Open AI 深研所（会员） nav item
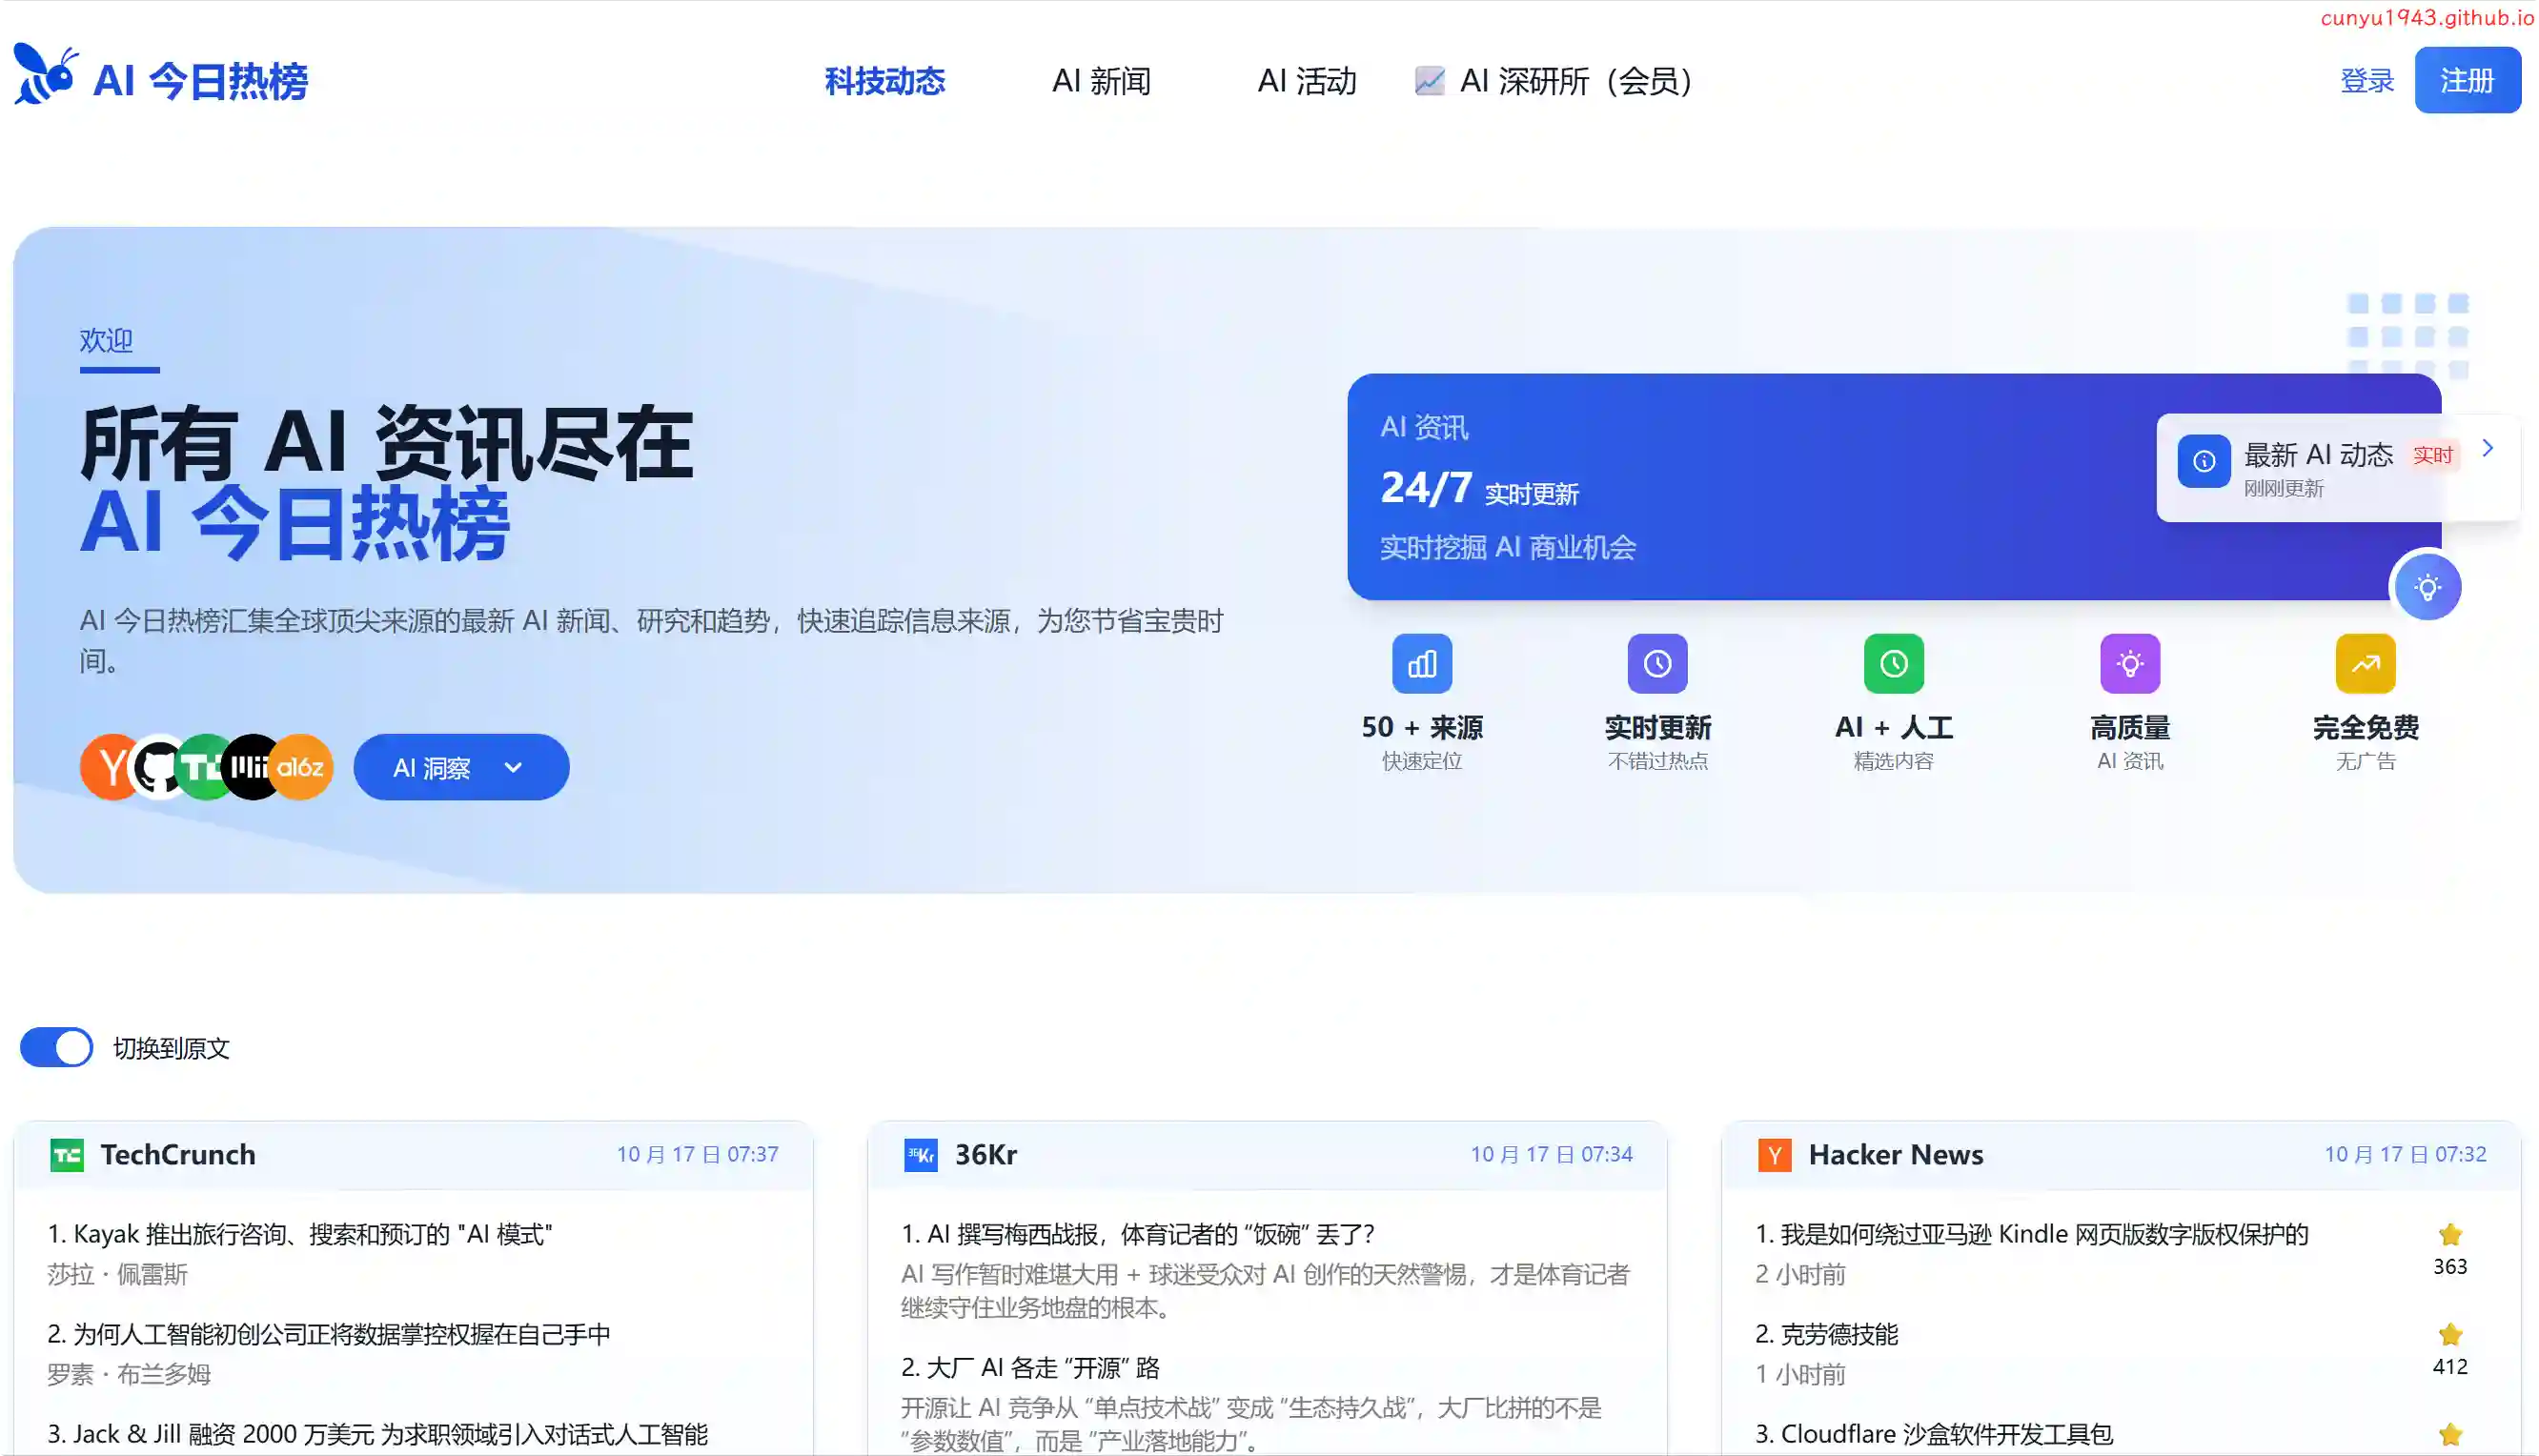2539x1456 pixels. click(1574, 81)
